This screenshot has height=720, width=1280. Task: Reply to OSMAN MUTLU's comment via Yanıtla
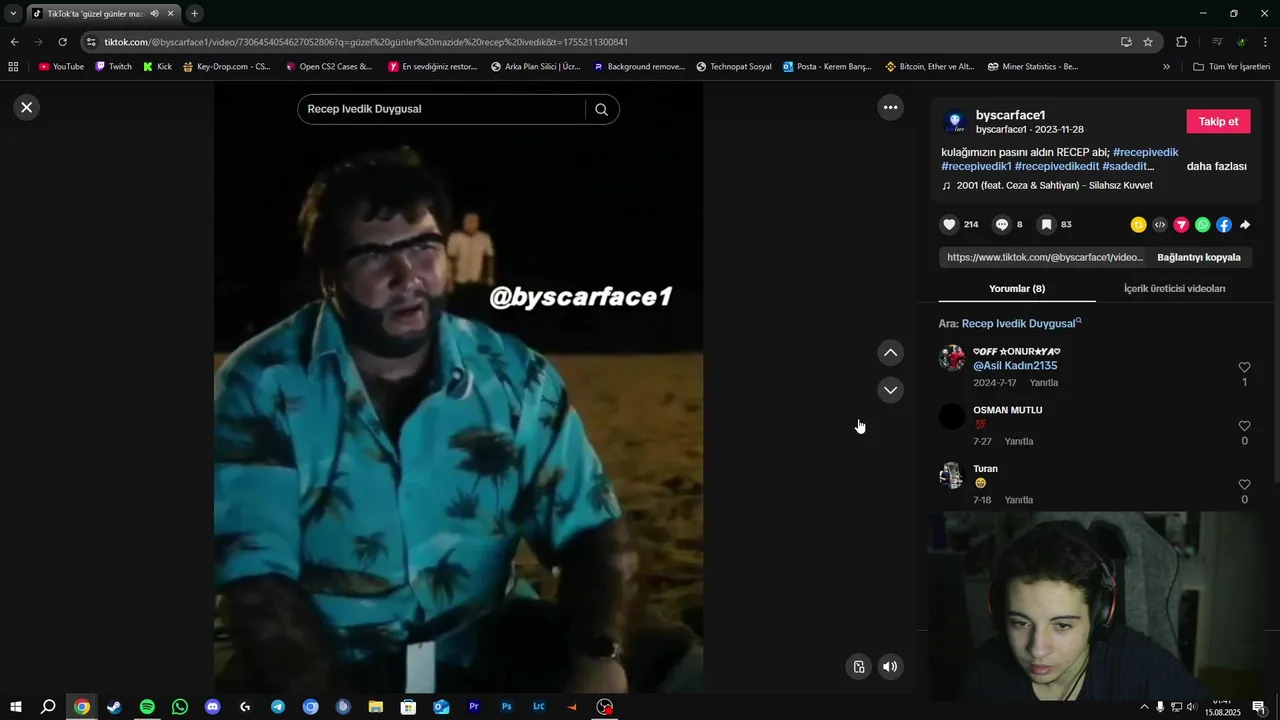(1019, 441)
